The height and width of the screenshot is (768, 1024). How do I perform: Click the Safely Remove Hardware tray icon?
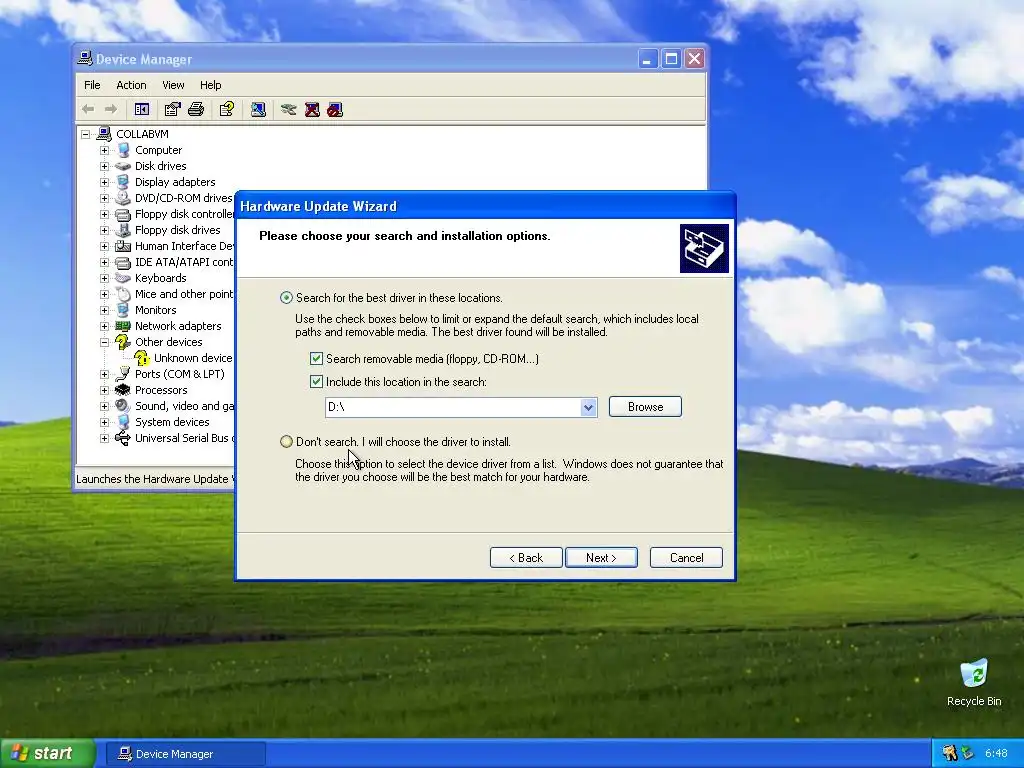tap(967, 753)
